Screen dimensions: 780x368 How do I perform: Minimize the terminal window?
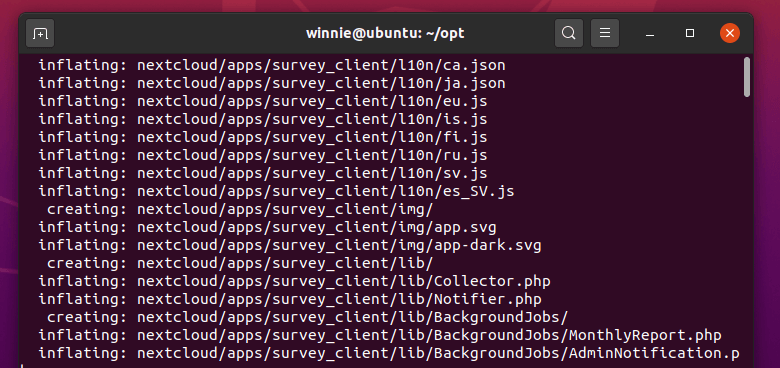pyautogui.click(x=649, y=33)
